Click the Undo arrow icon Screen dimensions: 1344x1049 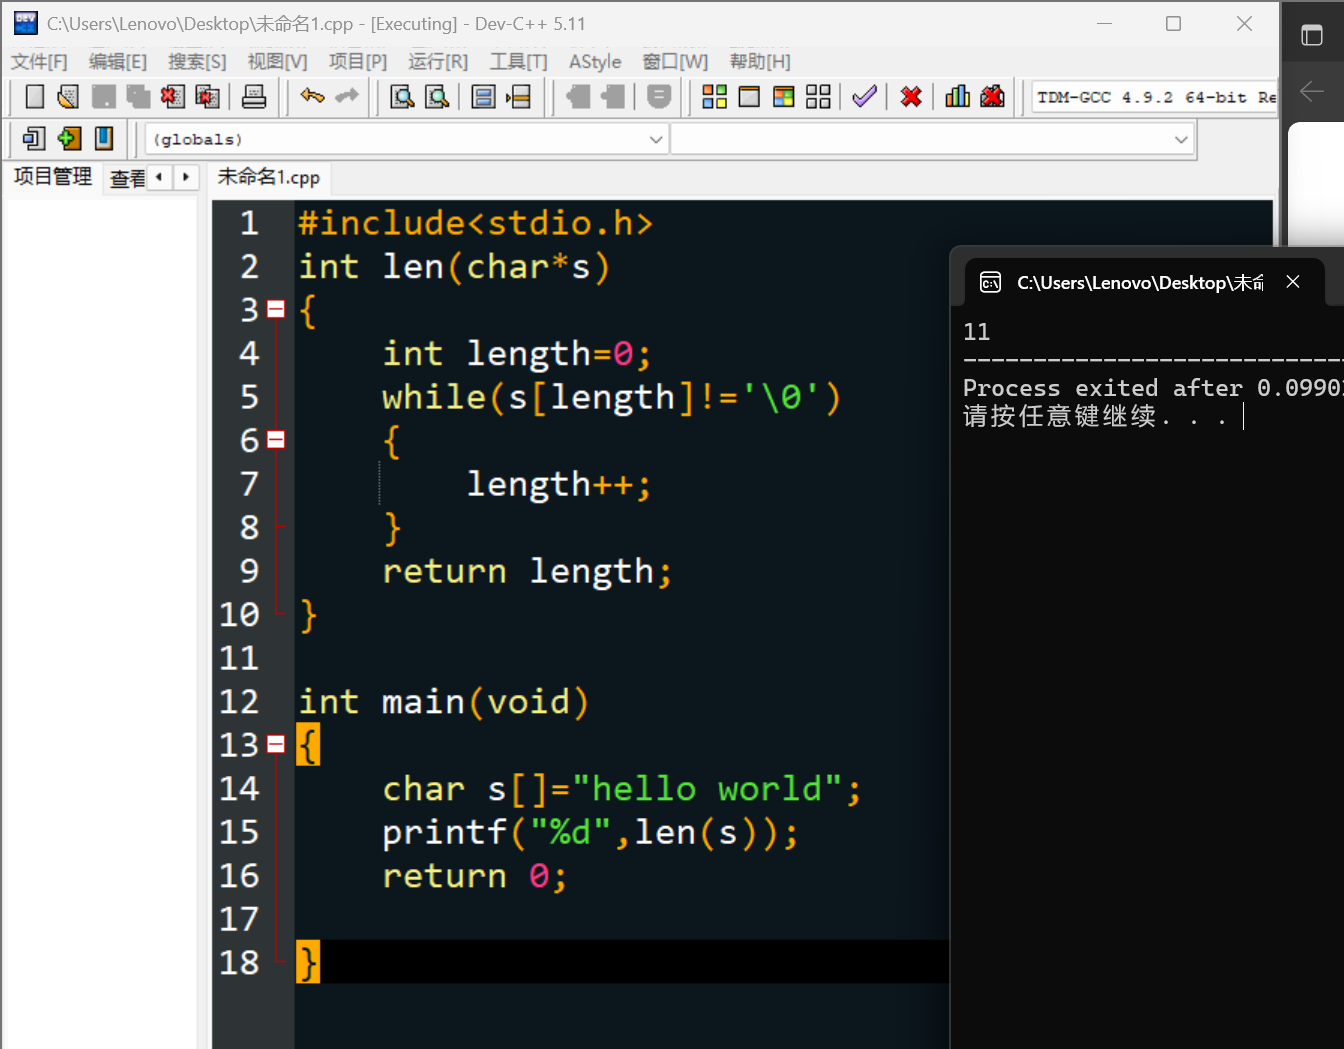click(312, 96)
